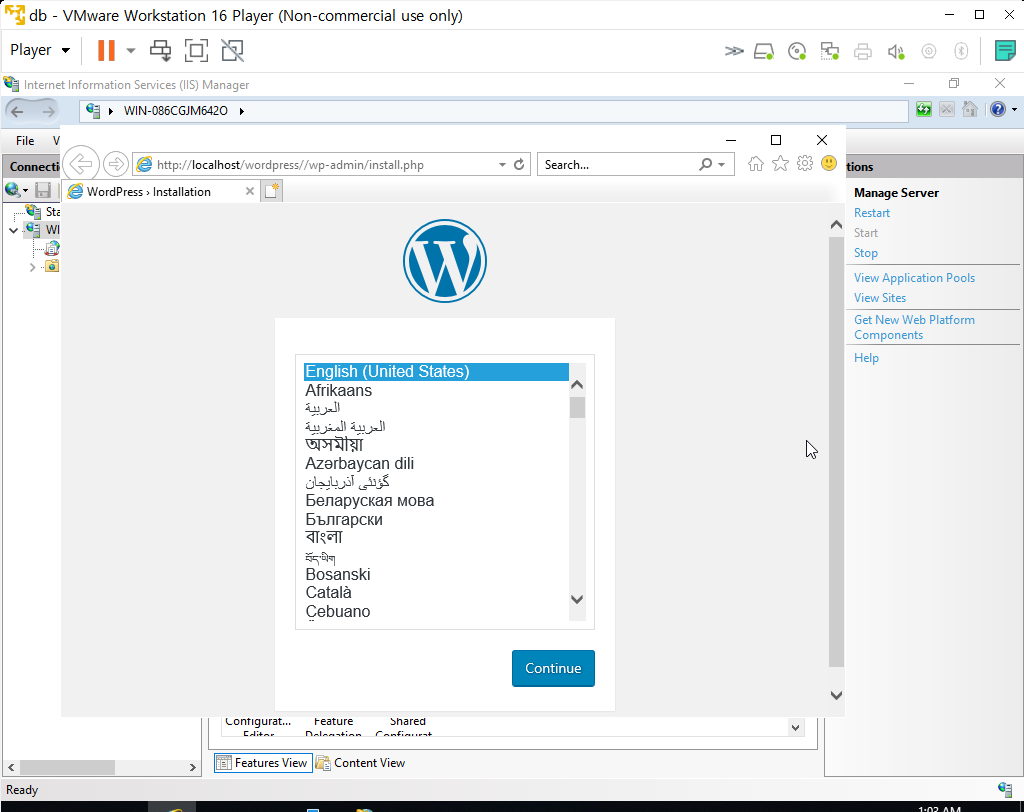Click the IIS Manager back navigation arrow
Image resolution: width=1024 pixels, height=812 pixels.
pyautogui.click(x=18, y=111)
